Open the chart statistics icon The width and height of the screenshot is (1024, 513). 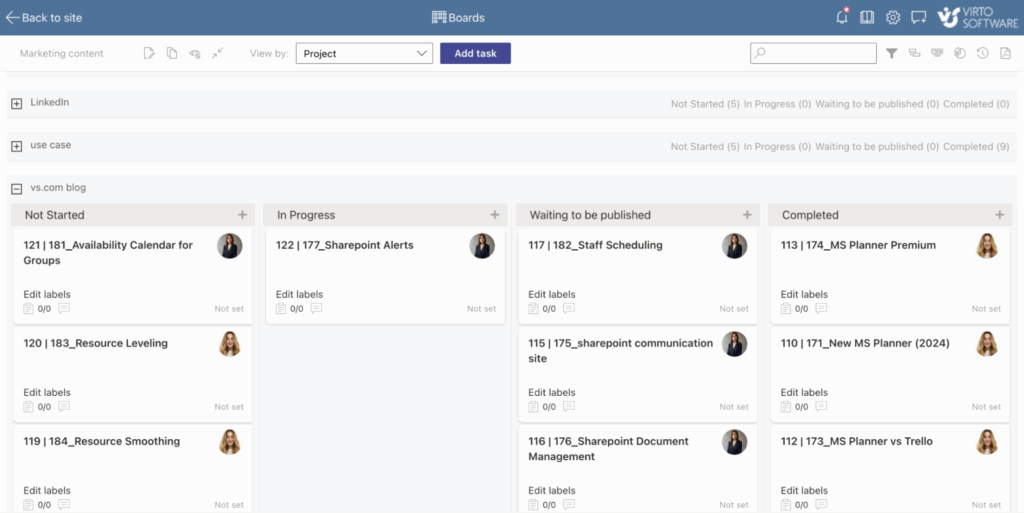[x=960, y=54]
